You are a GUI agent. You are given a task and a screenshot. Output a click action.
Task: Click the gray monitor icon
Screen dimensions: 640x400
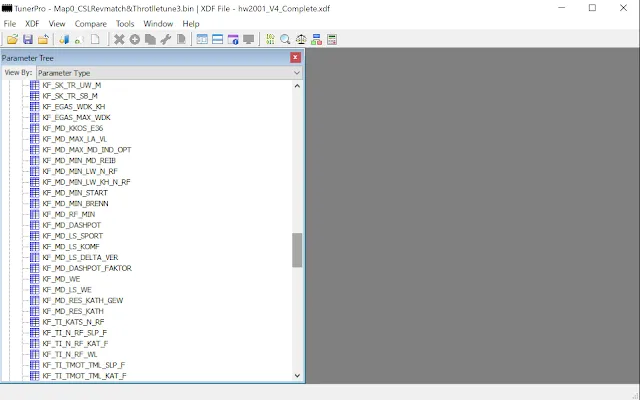click(249, 40)
